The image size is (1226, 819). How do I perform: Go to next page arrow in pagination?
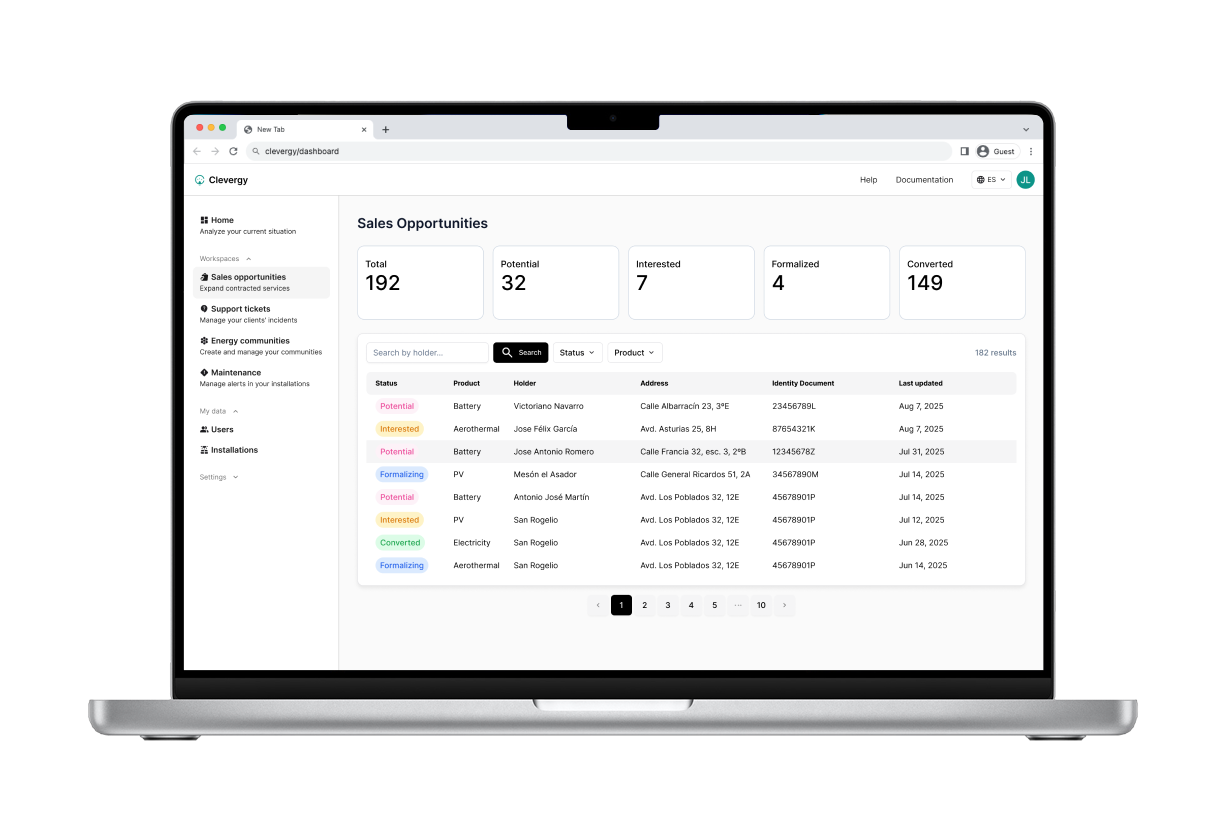pyautogui.click(x=785, y=605)
